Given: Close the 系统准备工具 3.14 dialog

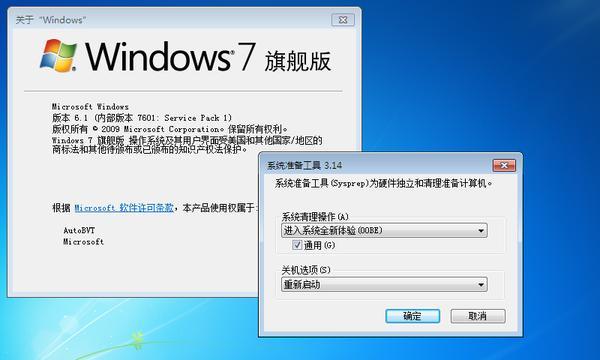Looking at the screenshot, I should 504,165.
